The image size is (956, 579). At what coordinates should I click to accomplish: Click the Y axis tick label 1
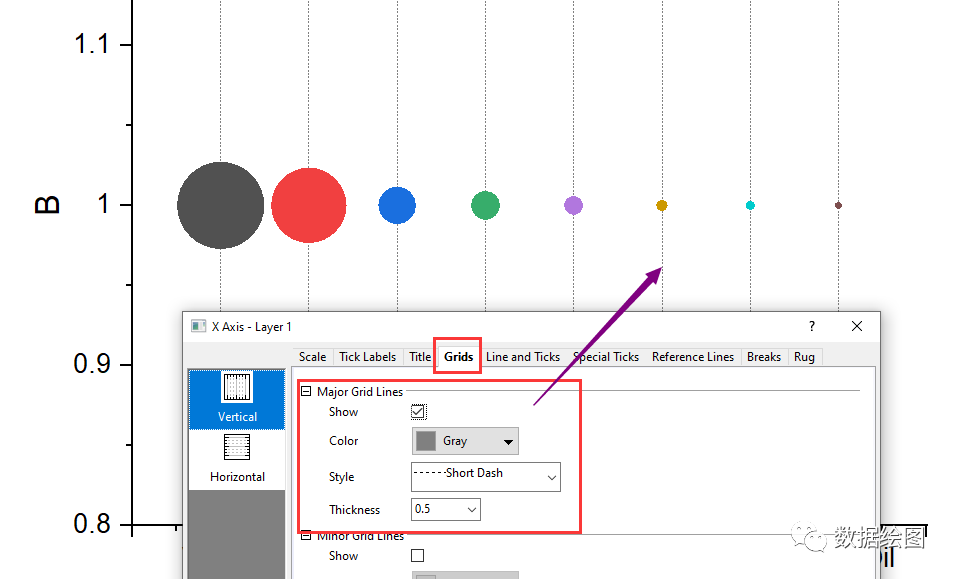(x=104, y=204)
